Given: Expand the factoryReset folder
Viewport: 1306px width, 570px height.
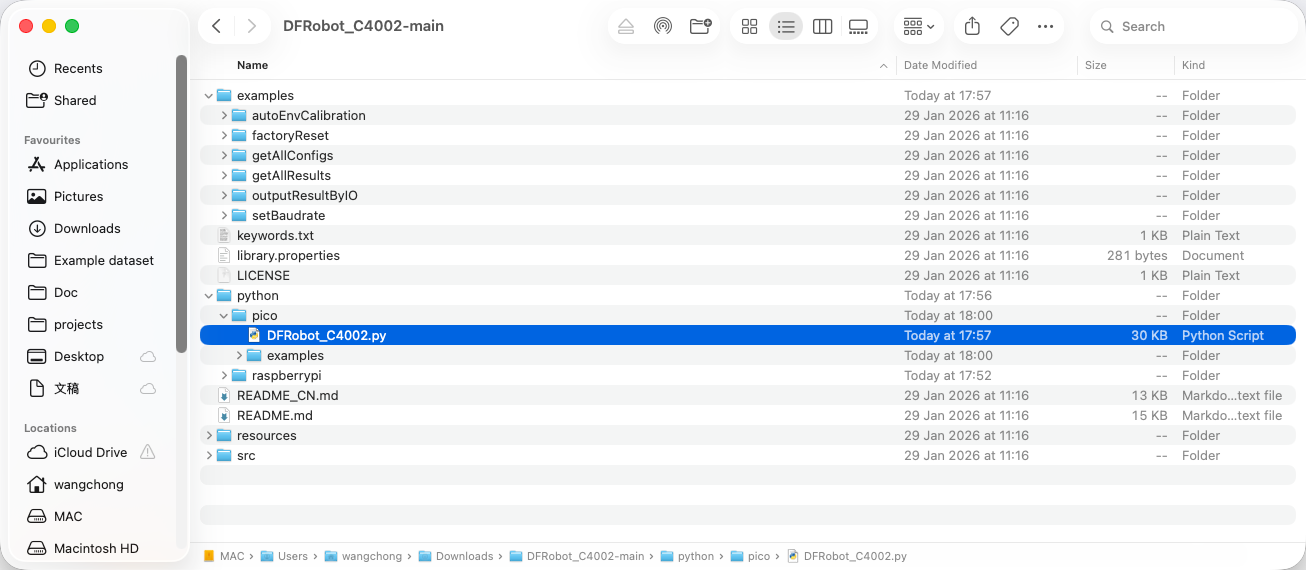Looking at the screenshot, I should tap(224, 136).
